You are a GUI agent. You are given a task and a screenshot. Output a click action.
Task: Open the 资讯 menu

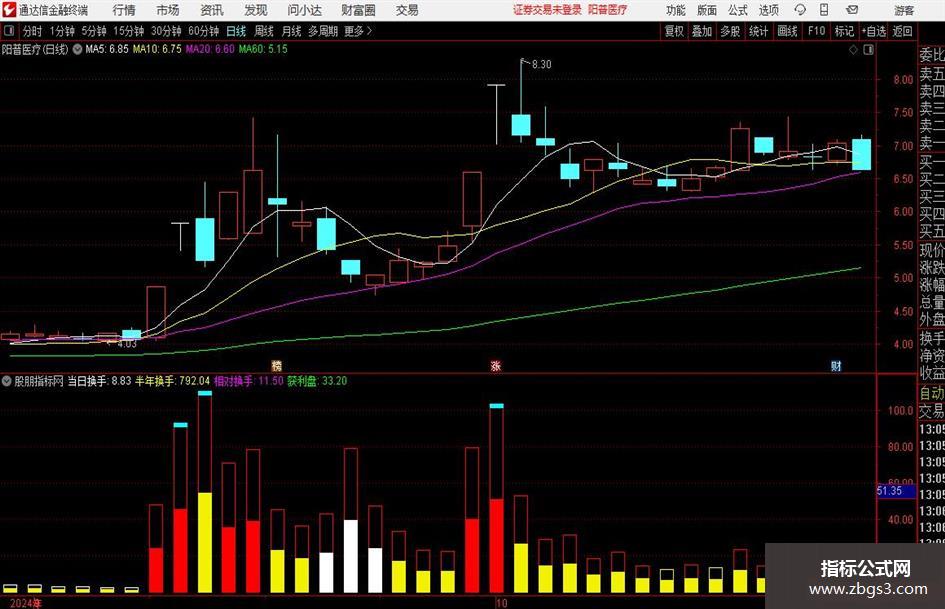pyautogui.click(x=212, y=10)
